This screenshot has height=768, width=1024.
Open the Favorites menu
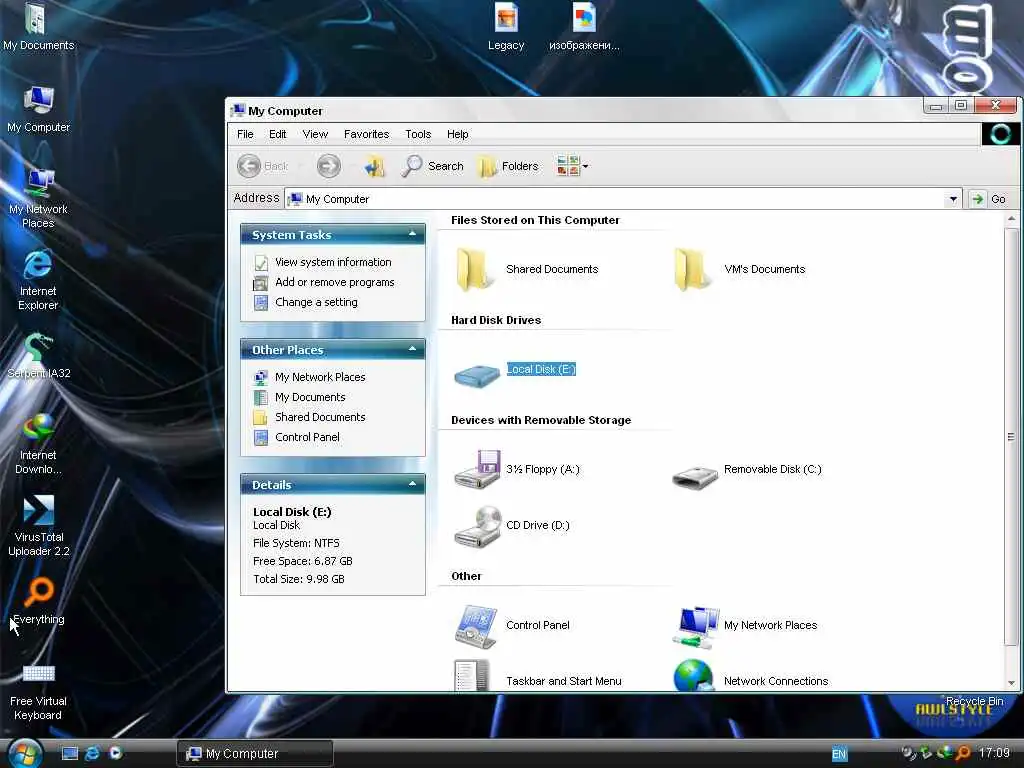[x=366, y=134]
